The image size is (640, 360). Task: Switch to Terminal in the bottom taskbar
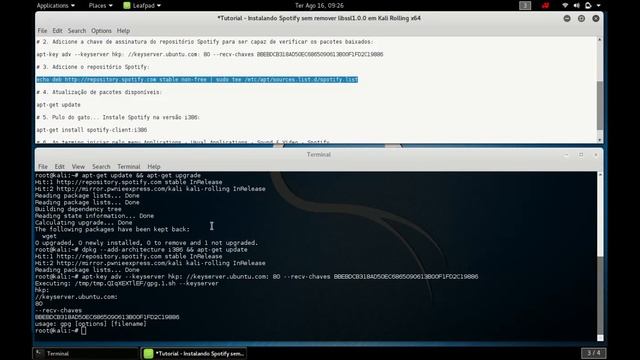coord(86,353)
